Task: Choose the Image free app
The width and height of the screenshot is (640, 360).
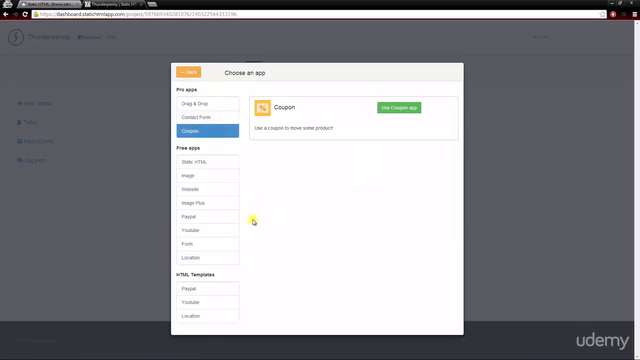Action: 208,176
